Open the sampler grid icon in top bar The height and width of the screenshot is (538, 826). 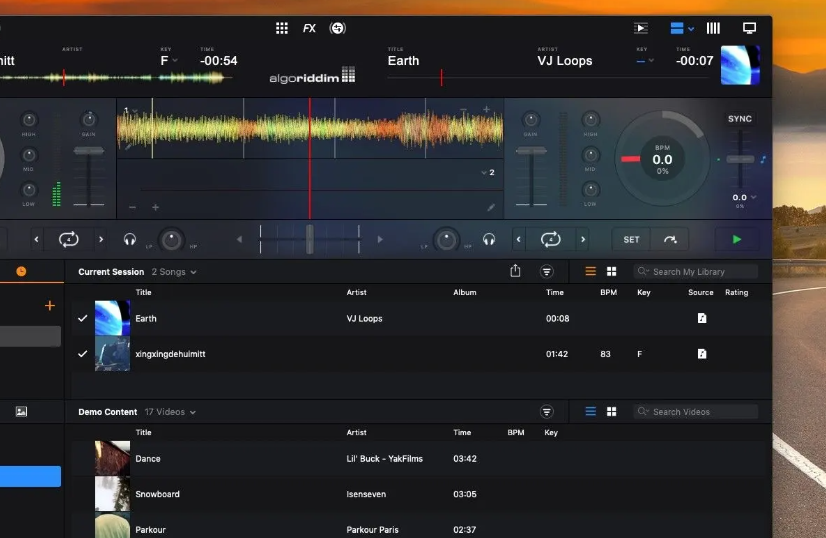point(282,28)
